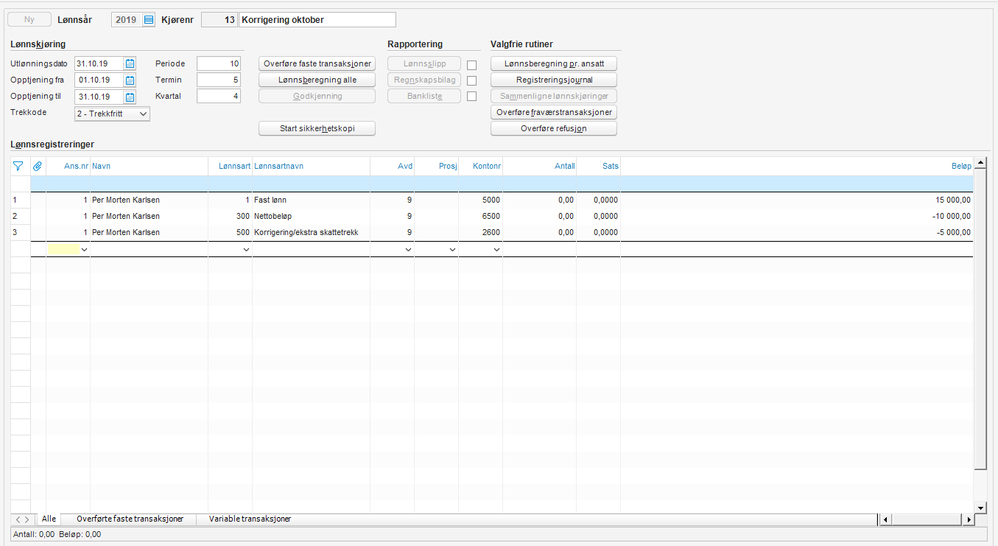Click the paperclip attachment column icon

(x=38, y=166)
